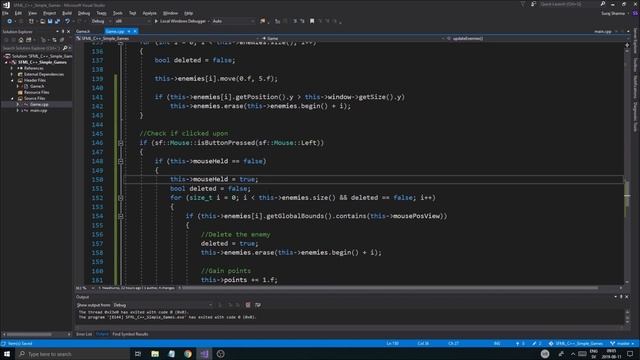Open the x86 platform dropdown
The image size is (640, 360).
pos(133,21)
